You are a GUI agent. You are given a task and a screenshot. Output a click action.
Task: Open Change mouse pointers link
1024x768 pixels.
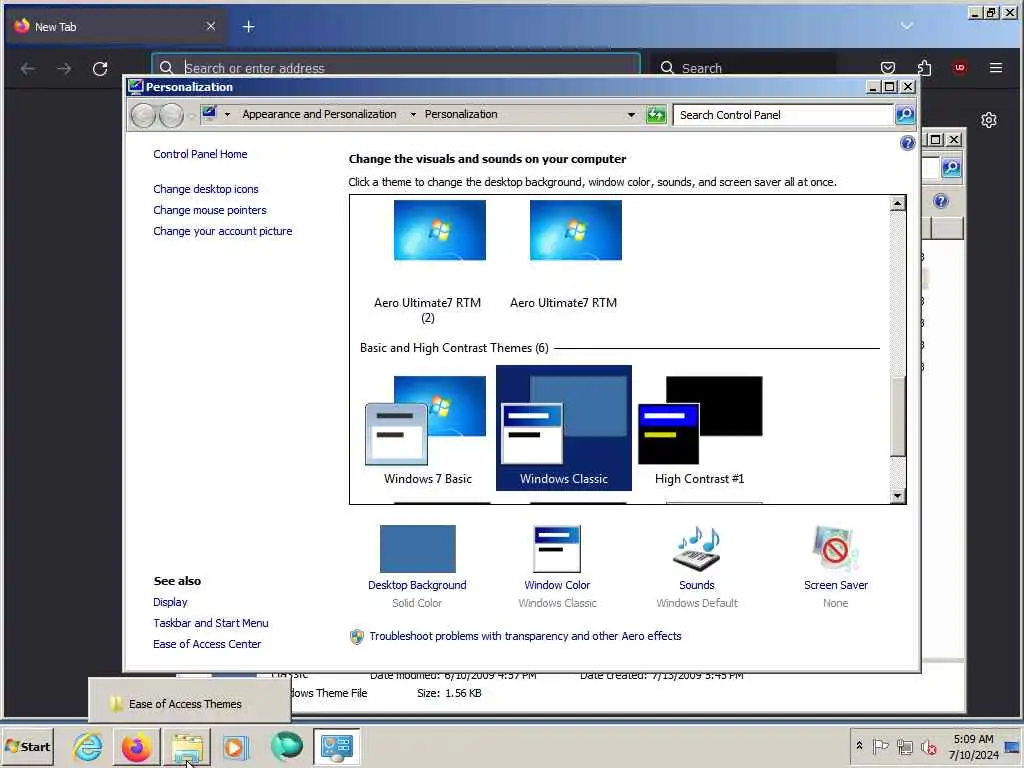point(210,210)
